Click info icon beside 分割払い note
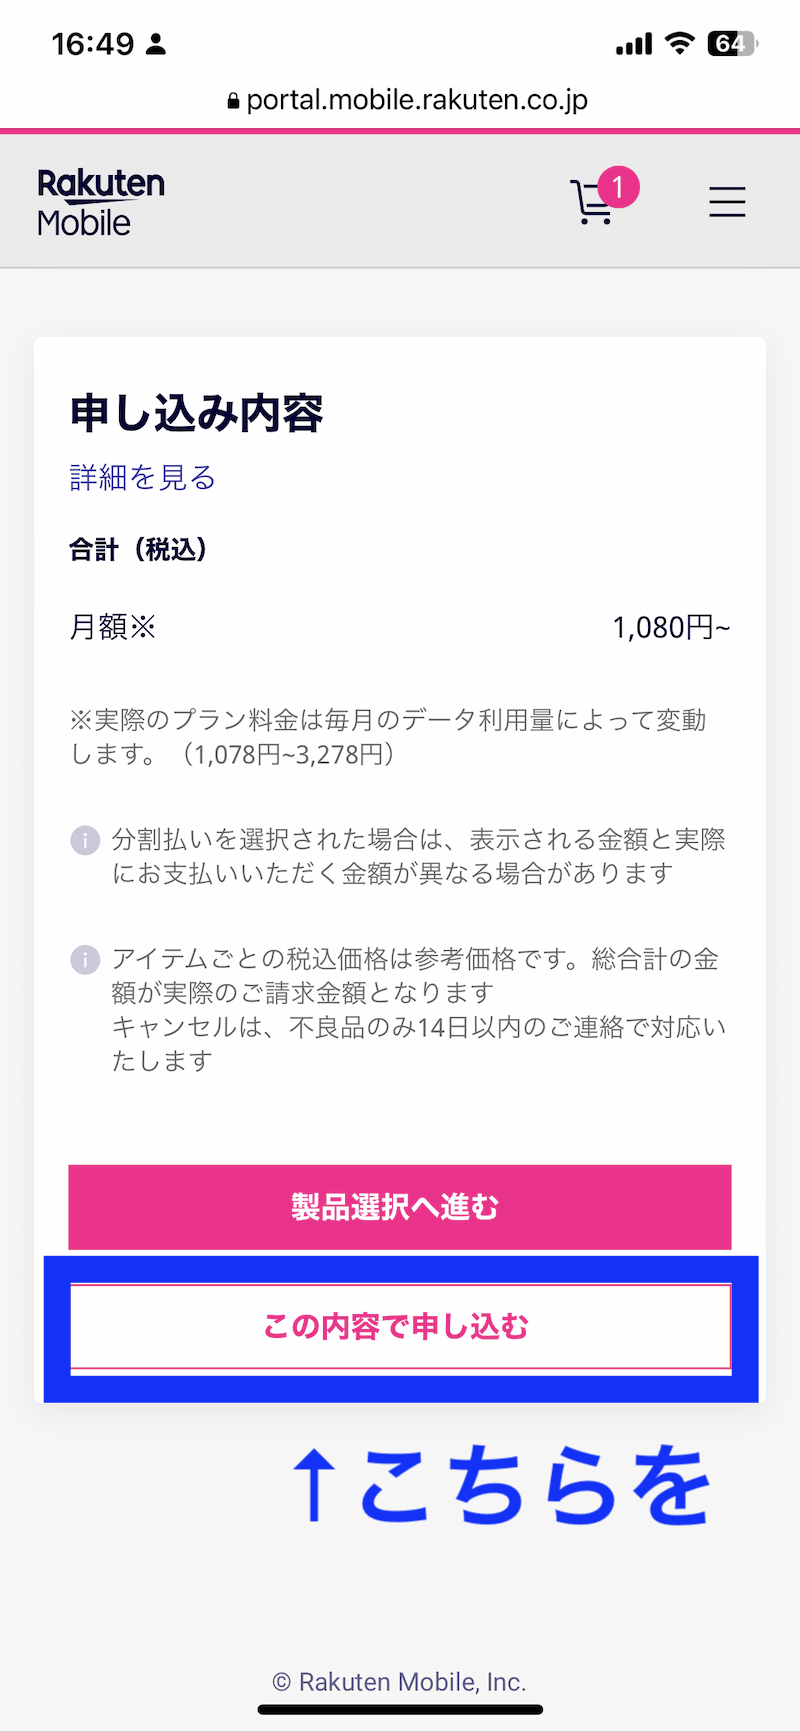 (85, 840)
